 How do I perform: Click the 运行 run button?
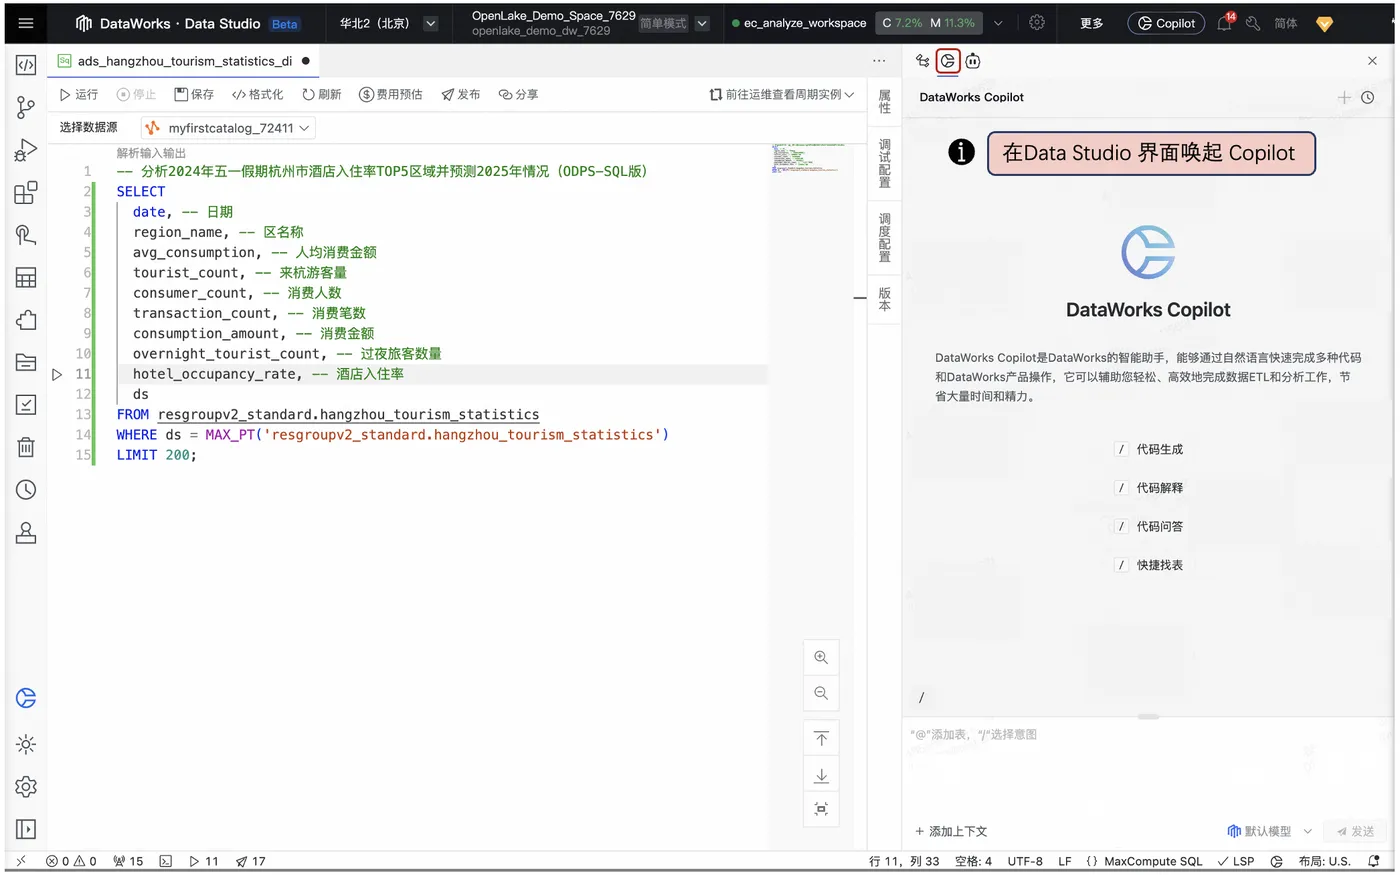coord(79,94)
